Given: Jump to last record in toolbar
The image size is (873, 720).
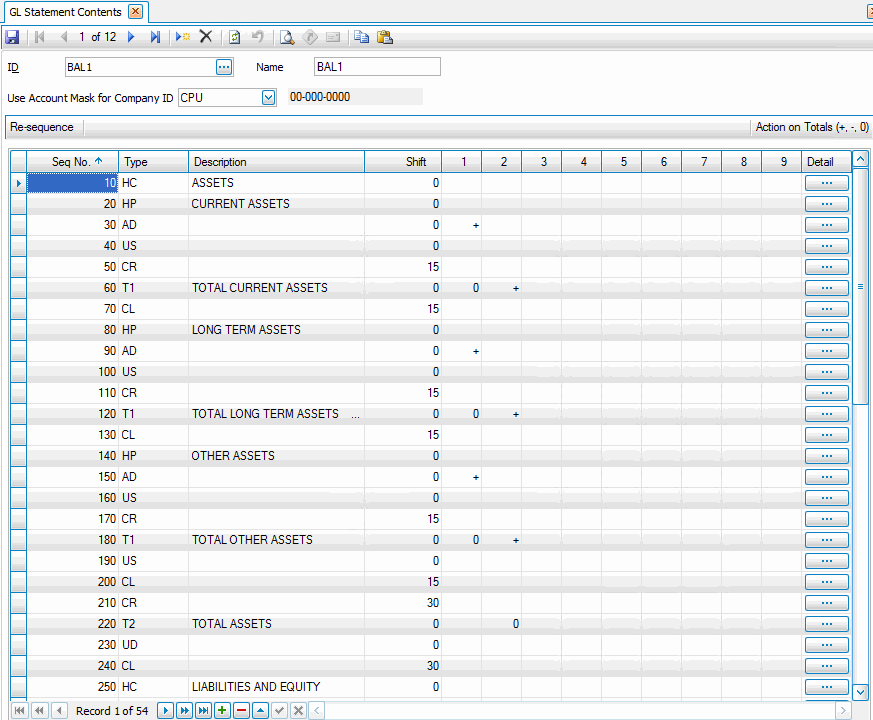Looking at the screenshot, I should [x=155, y=37].
